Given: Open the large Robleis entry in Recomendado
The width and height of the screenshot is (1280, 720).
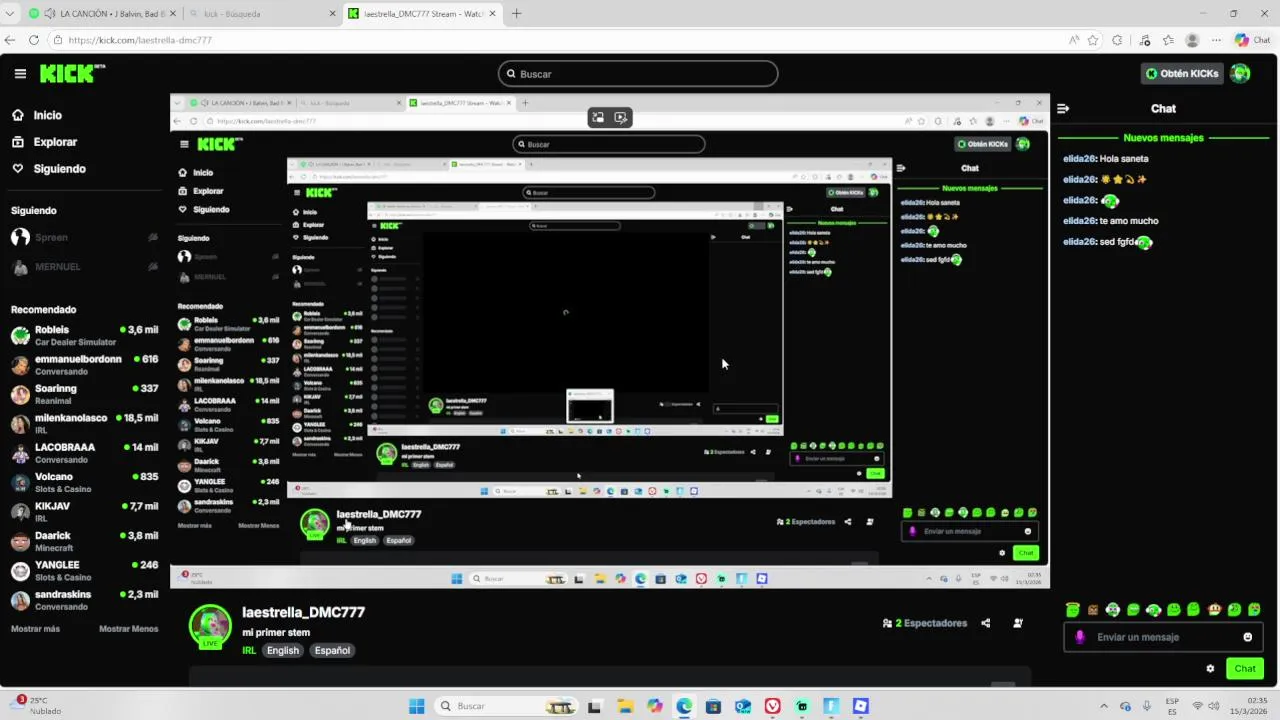Looking at the screenshot, I should pos(84,335).
